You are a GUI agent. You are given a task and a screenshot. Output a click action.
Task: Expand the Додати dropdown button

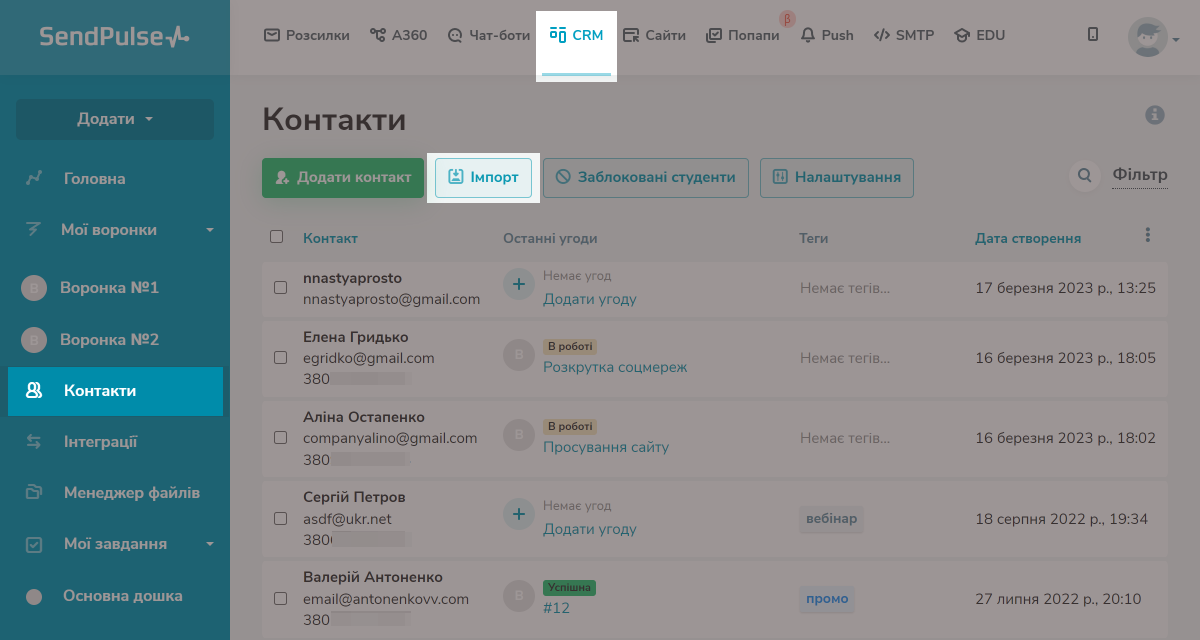[115, 119]
